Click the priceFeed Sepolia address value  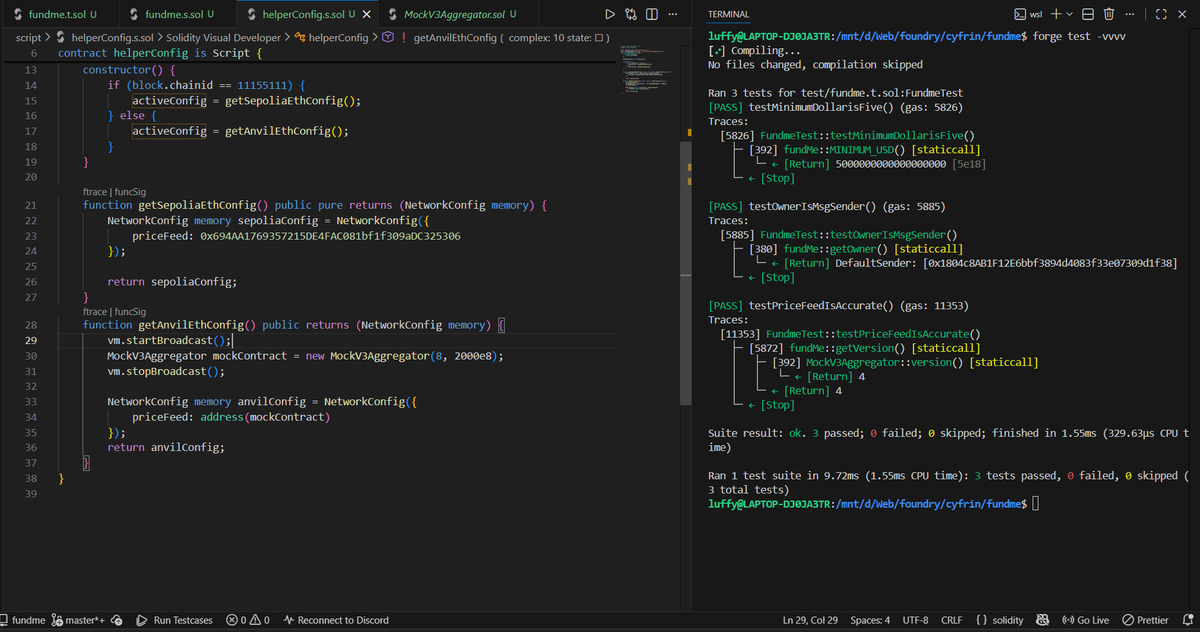coord(330,236)
